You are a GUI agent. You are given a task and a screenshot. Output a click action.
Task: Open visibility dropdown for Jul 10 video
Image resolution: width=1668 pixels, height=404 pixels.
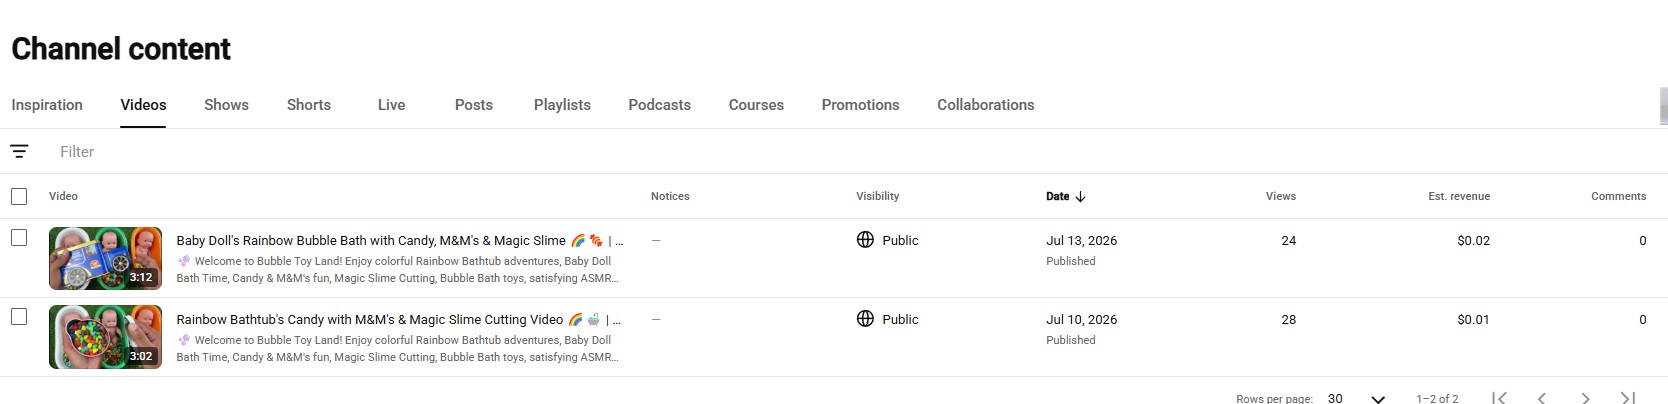[x=888, y=319]
